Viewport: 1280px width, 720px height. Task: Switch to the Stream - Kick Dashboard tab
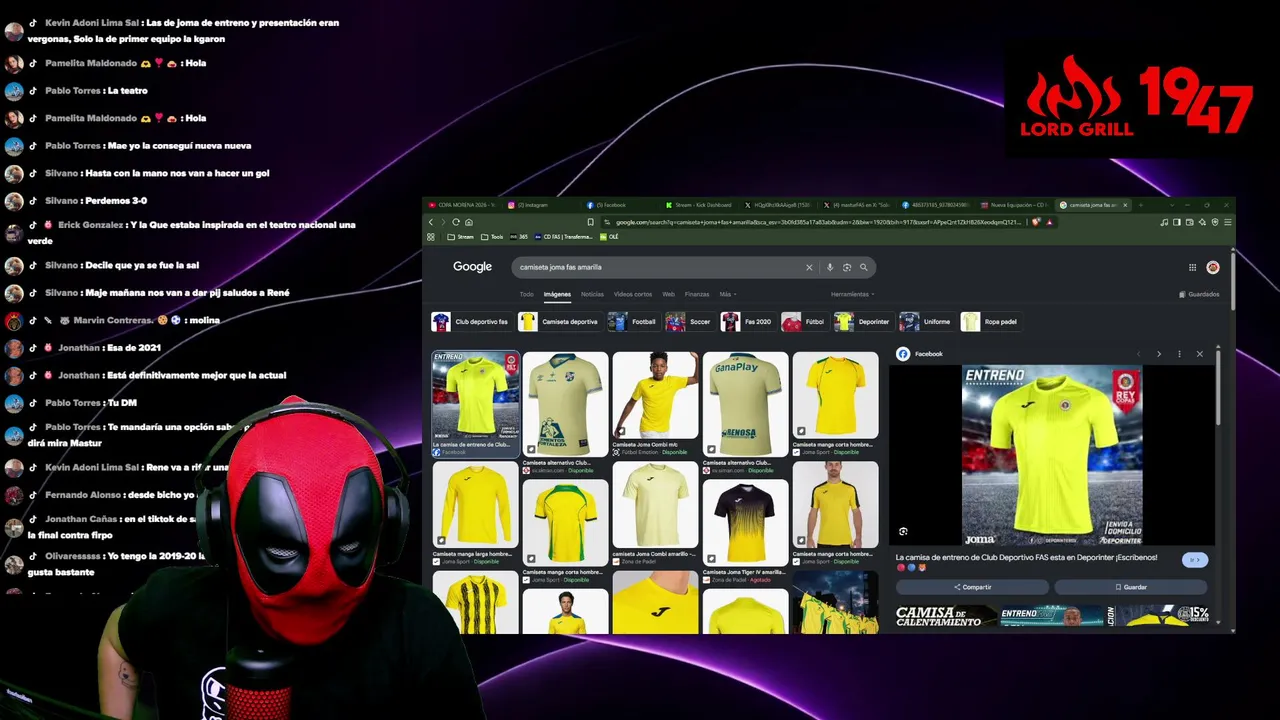coord(698,205)
